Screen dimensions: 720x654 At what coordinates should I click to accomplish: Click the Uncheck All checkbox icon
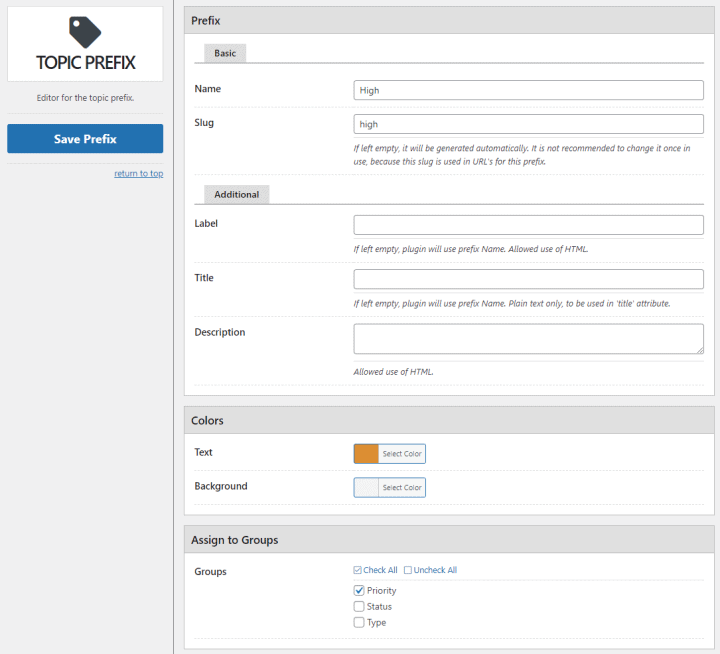[408, 570]
